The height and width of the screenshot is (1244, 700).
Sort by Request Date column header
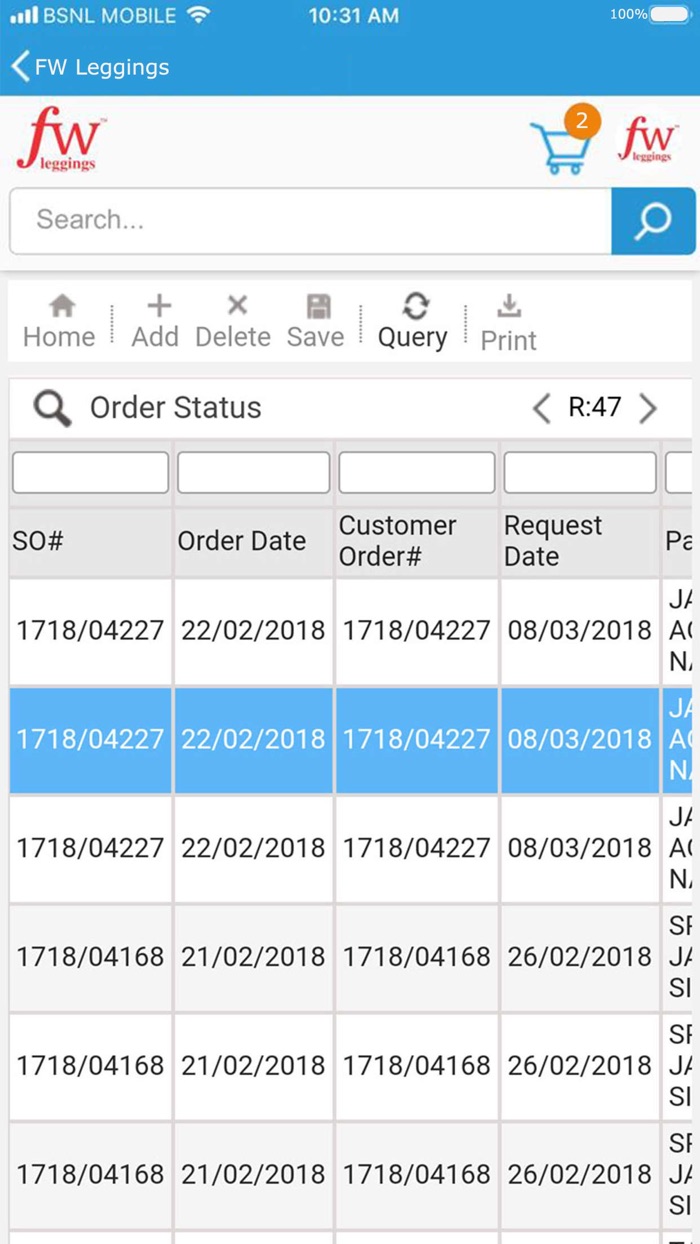[x=580, y=541]
